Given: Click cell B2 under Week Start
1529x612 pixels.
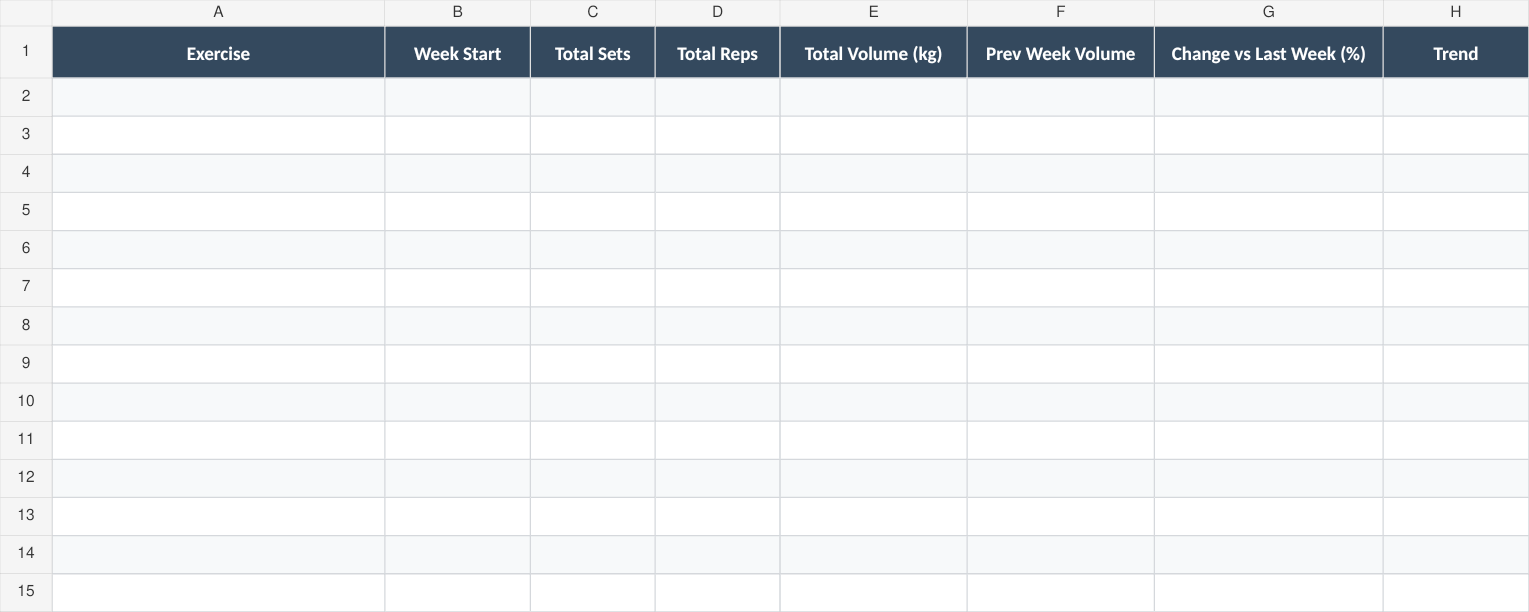Looking at the screenshot, I should point(457,97).
